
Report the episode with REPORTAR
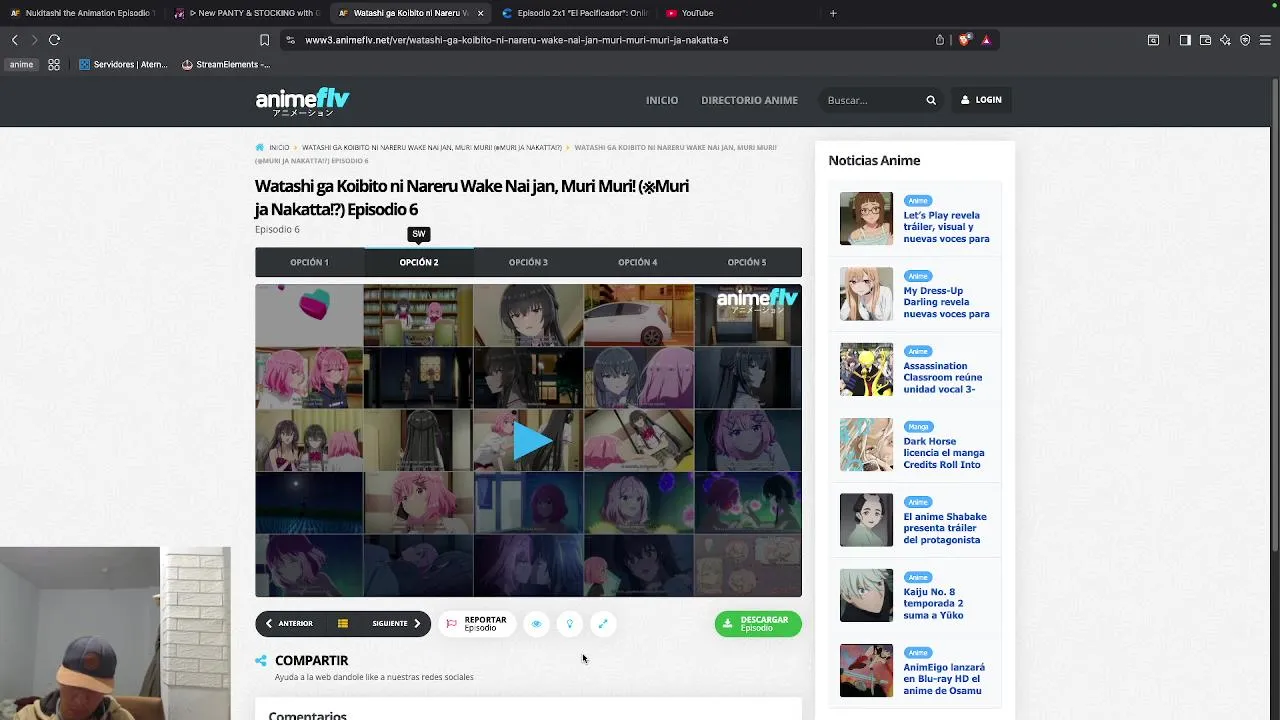point(477,623)
